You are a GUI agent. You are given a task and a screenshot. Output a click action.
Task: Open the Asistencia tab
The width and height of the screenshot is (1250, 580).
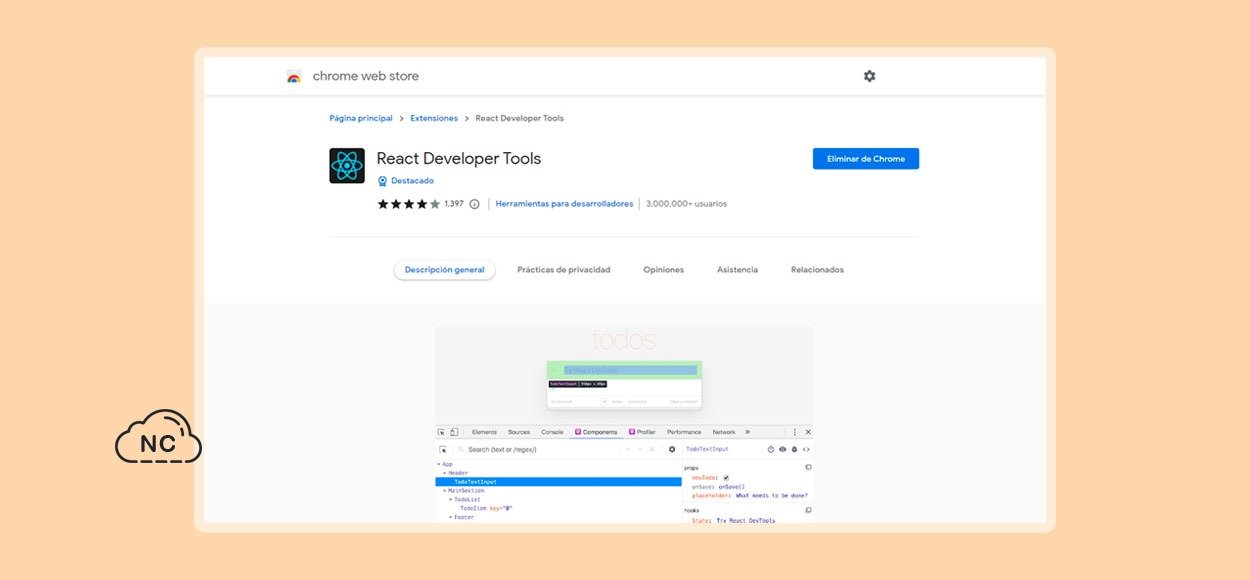[737, 270]
